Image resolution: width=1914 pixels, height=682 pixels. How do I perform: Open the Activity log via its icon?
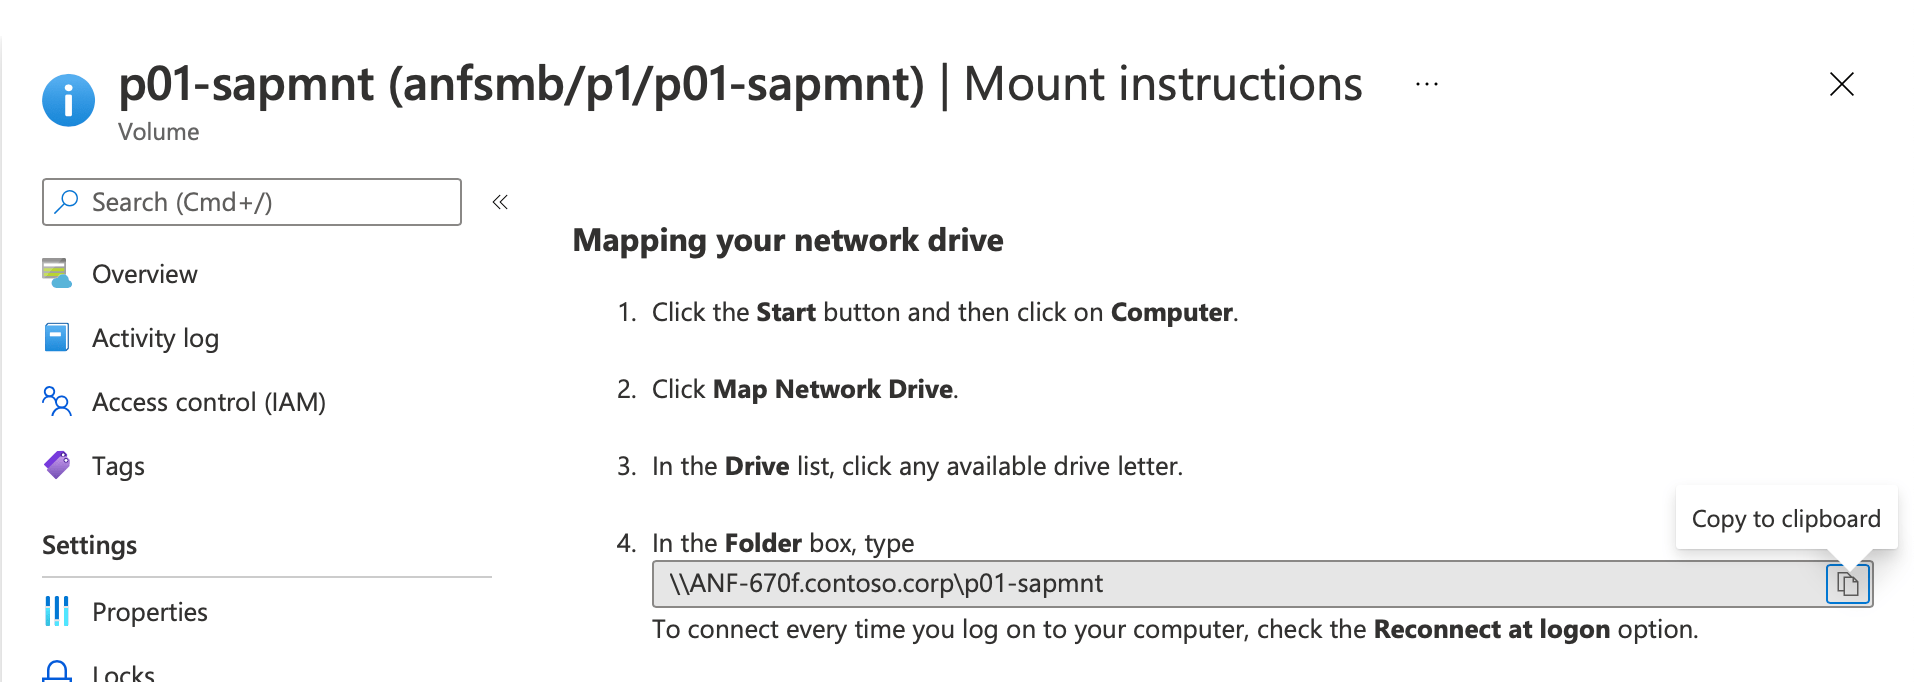click(x=57, y=338)
